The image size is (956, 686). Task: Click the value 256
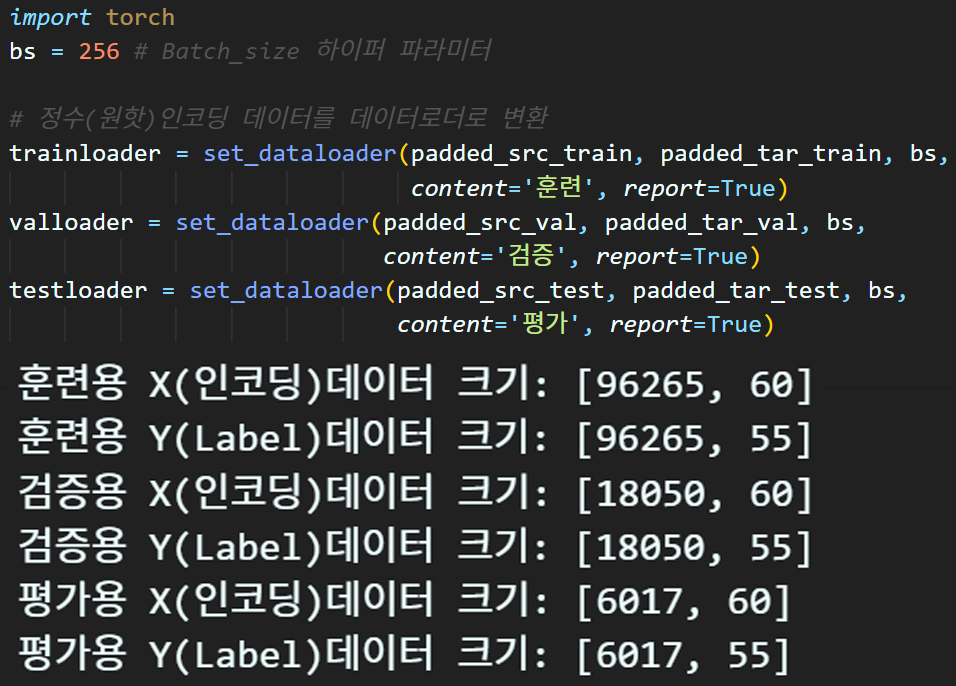point(98,50)
